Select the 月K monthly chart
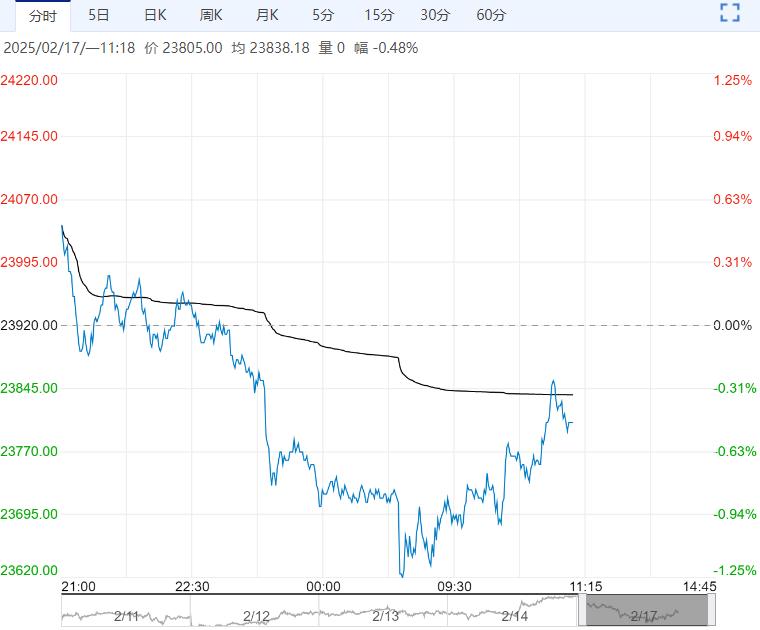Screen dimensions: 760x630 267,15
